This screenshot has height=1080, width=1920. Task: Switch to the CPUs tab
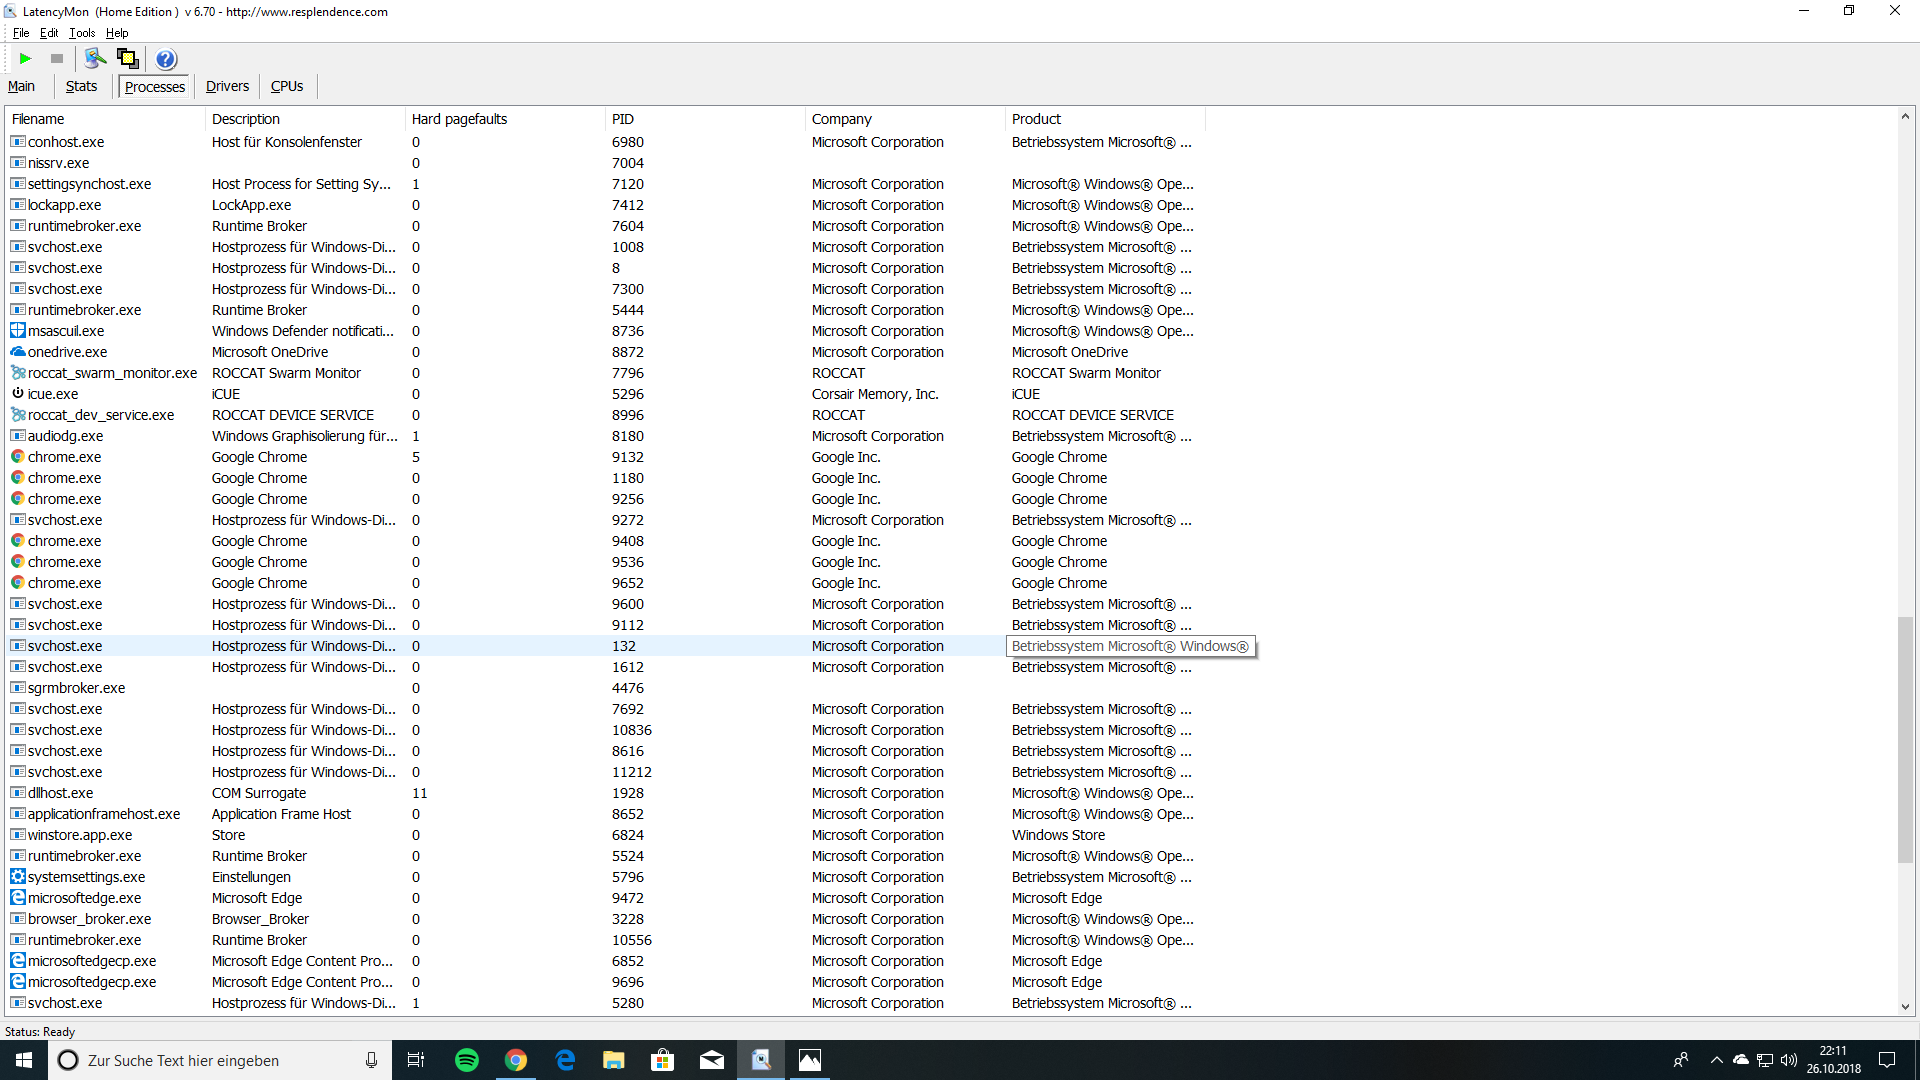(x=287, y=87)
